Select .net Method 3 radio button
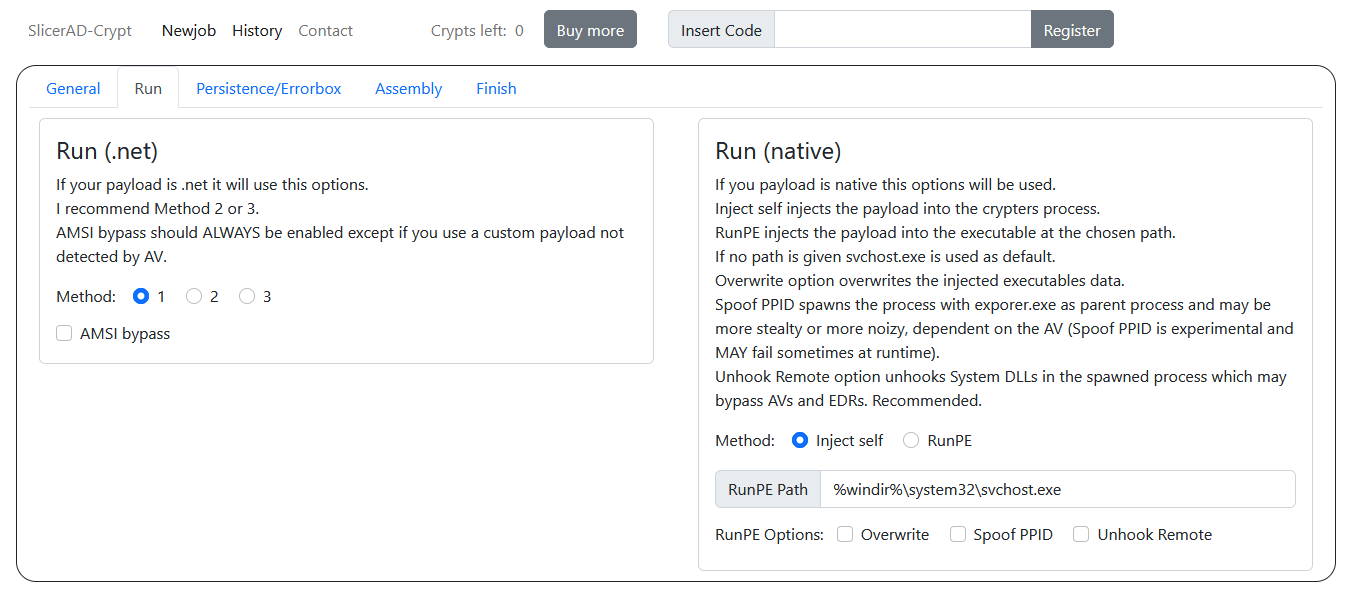Image resolution: width=1349 pixels, height=593 pixels. pyautogui.click(x=247, y=296)
